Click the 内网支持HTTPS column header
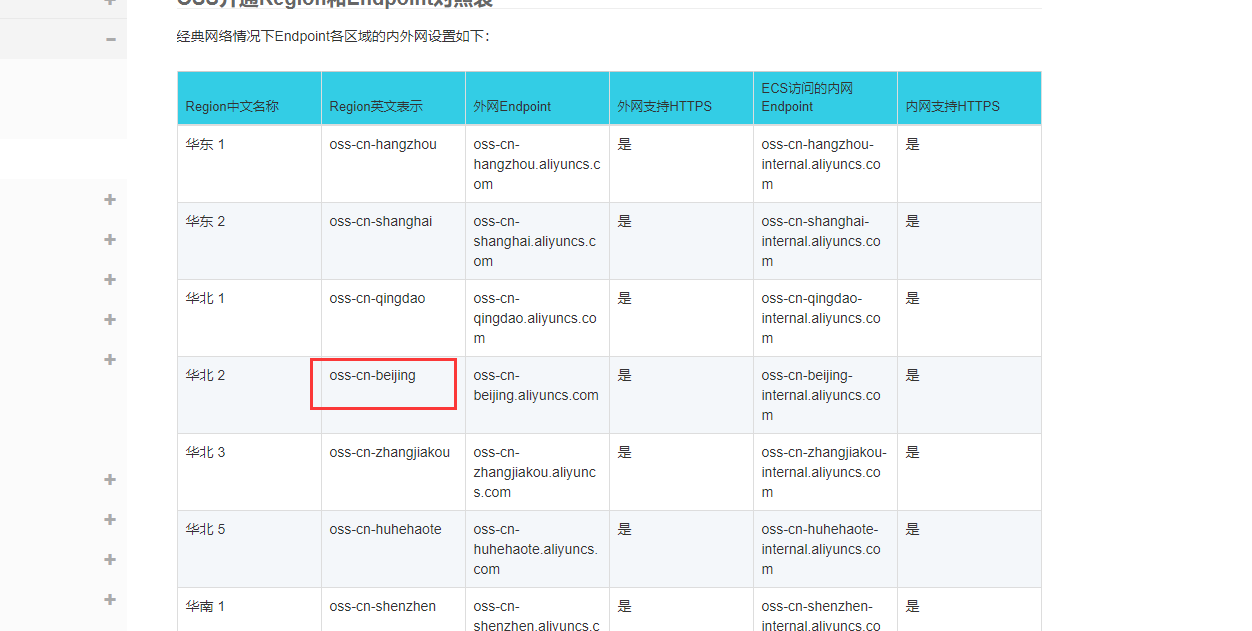The height and width of the screenshot is (631, 1252). click(952, 106)
